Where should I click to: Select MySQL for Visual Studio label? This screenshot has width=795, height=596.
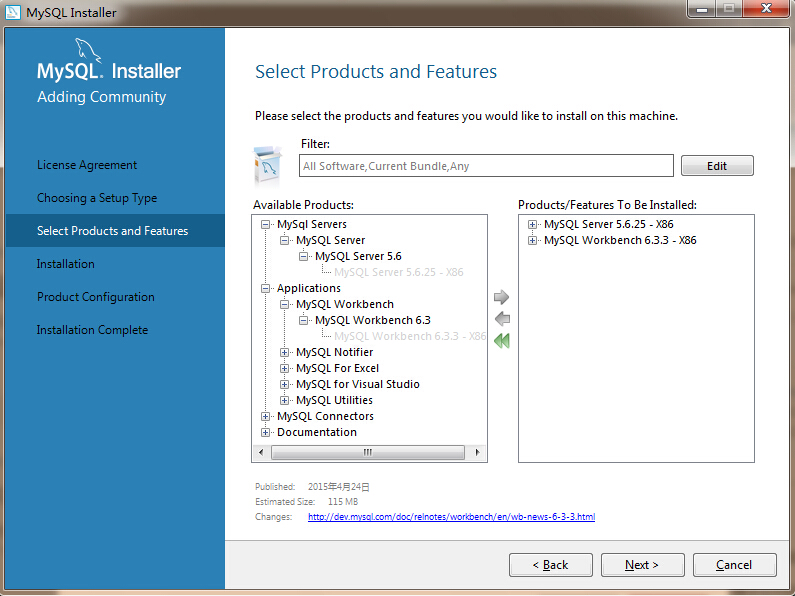point(358,384)
